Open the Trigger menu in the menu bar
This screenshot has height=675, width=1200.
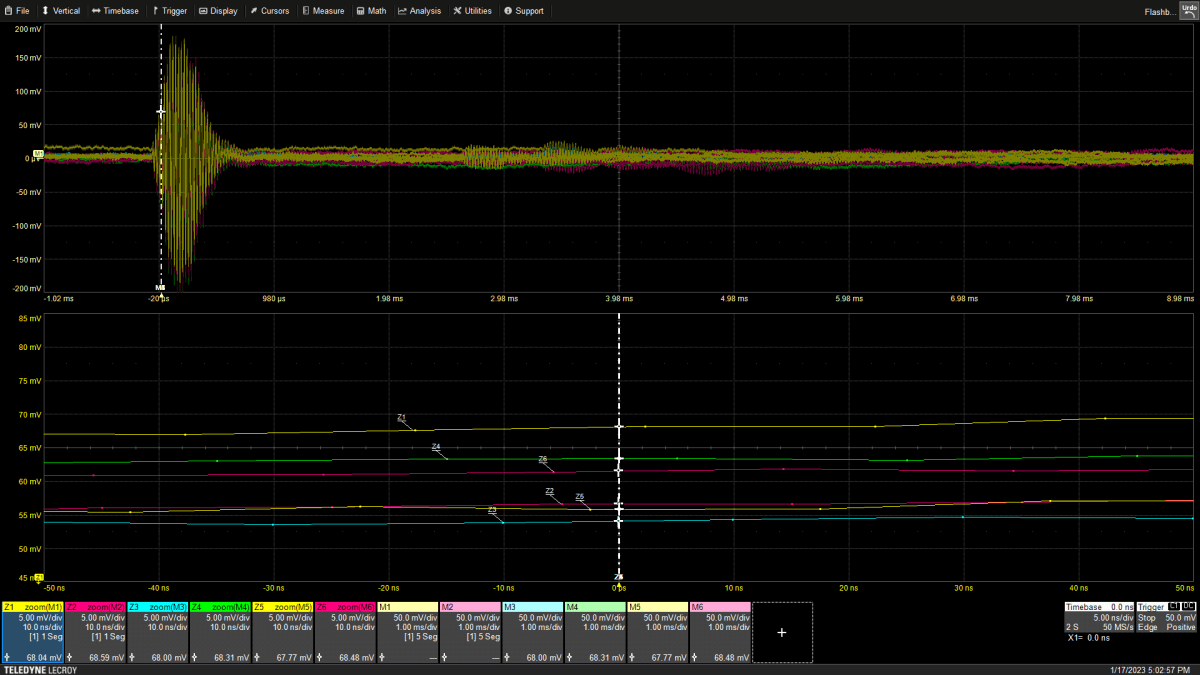(x=170, y=11)
